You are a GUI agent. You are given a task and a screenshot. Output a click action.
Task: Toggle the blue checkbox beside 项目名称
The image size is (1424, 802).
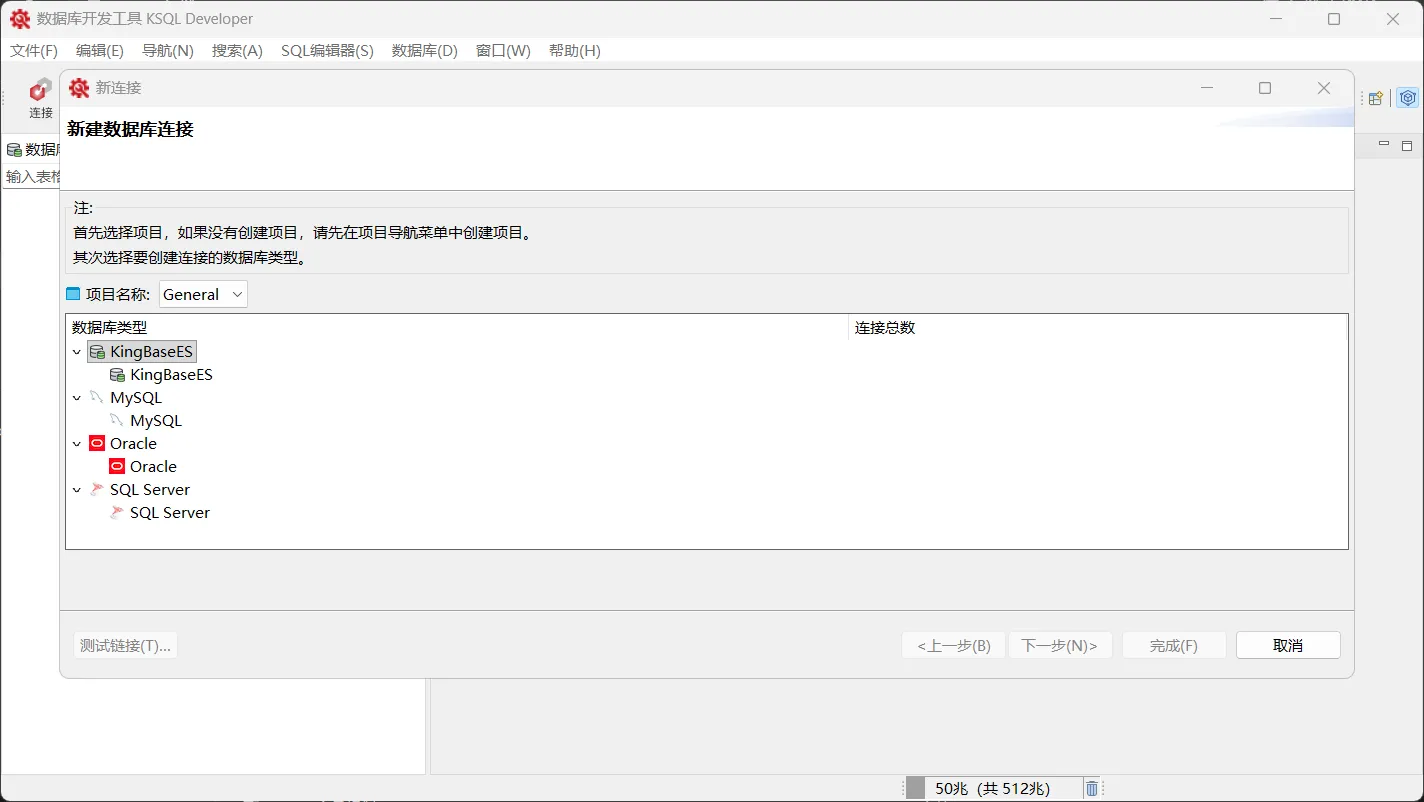tap(73, 293)
